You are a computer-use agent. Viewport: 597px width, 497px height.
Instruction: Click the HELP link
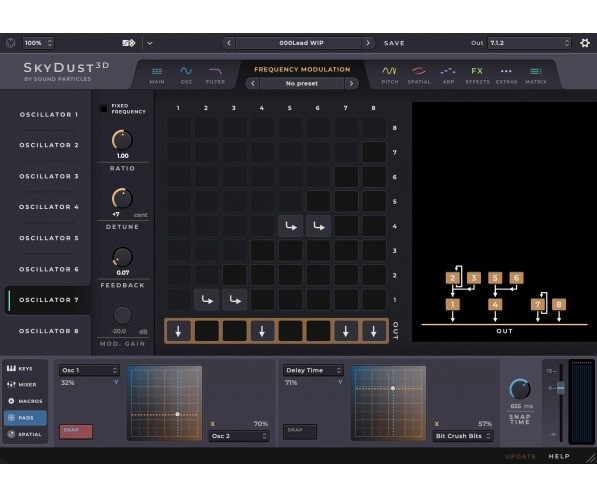(x=559, y=456)
